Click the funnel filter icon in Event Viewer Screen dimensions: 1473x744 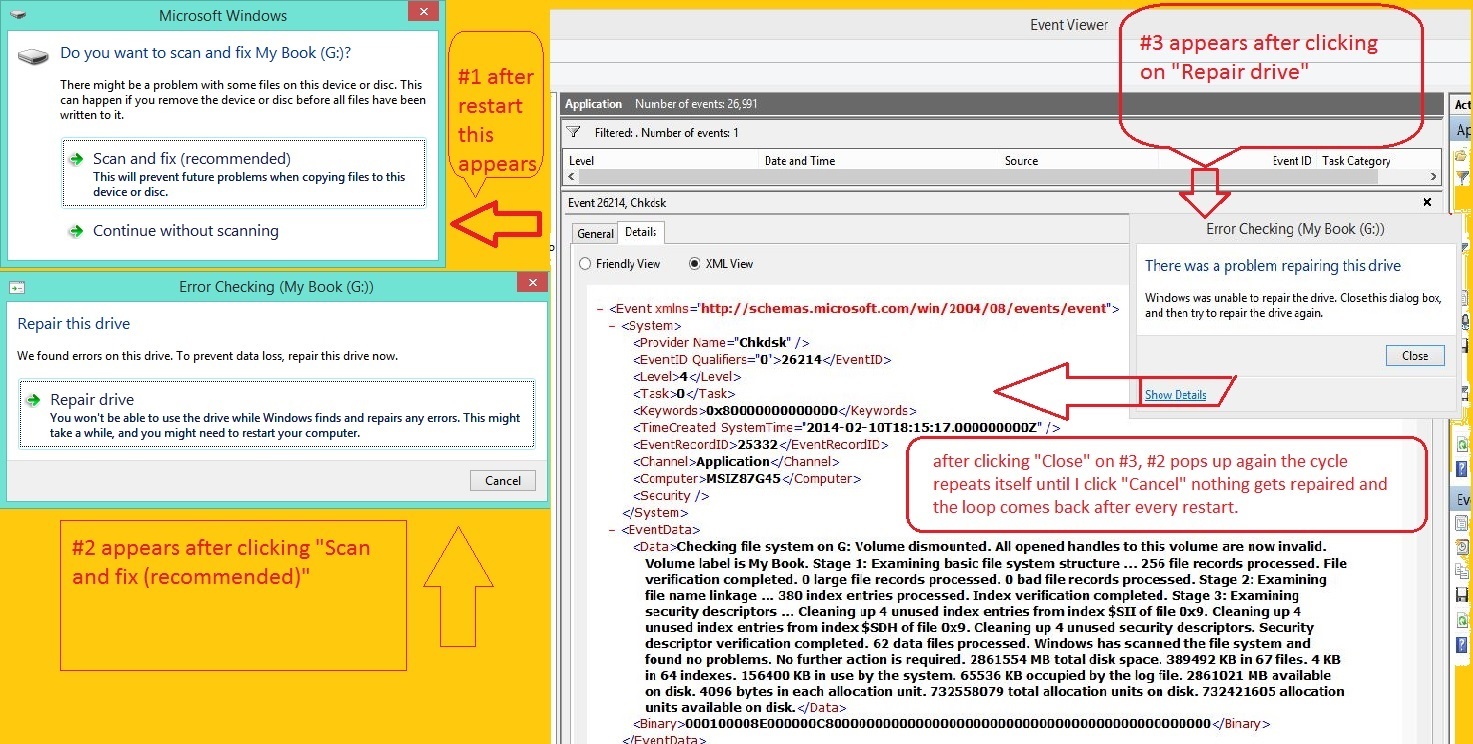574,132
